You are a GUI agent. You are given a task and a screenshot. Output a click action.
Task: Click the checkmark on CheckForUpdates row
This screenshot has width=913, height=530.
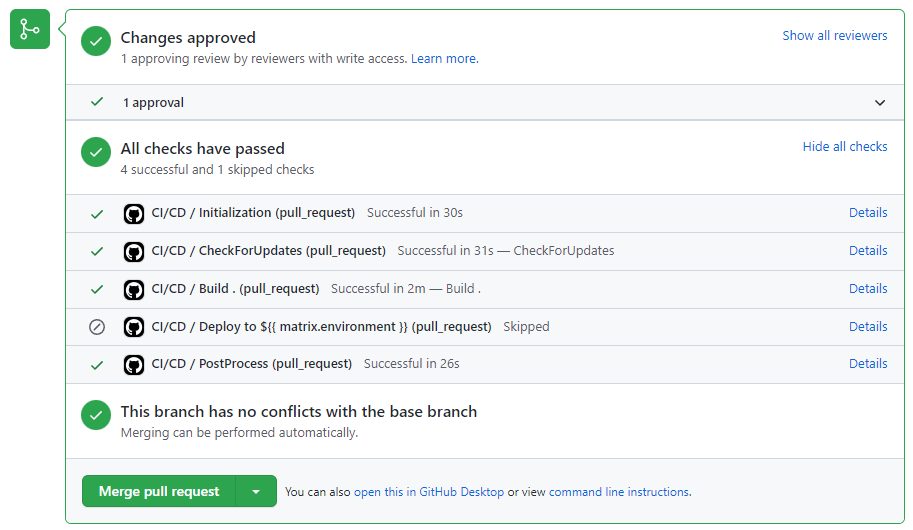(x=97, y=252)
